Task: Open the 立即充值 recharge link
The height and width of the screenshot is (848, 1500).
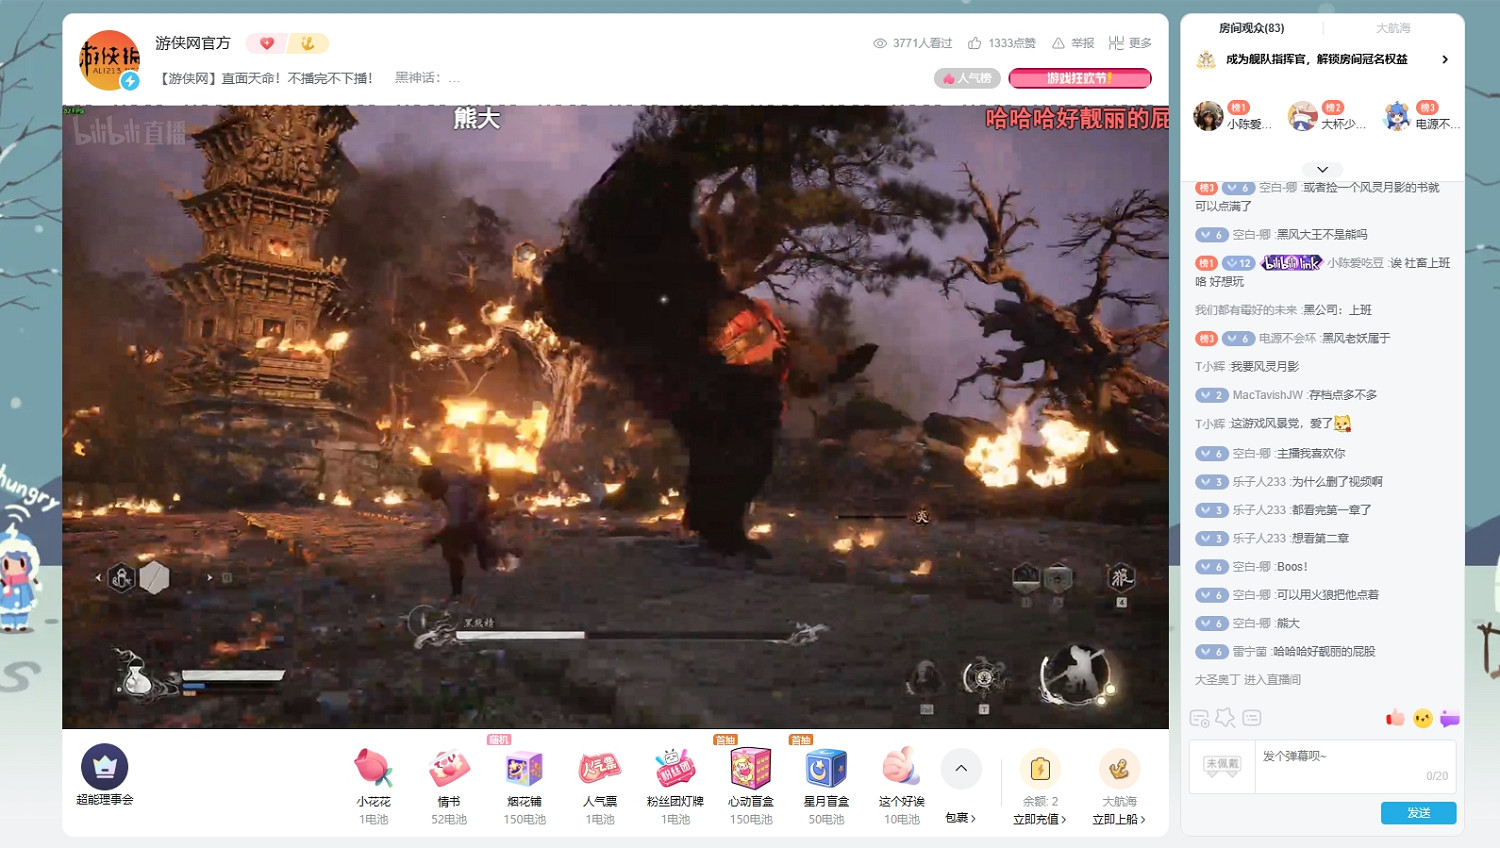Action: pyautogui.click(x=1039, y=819)
